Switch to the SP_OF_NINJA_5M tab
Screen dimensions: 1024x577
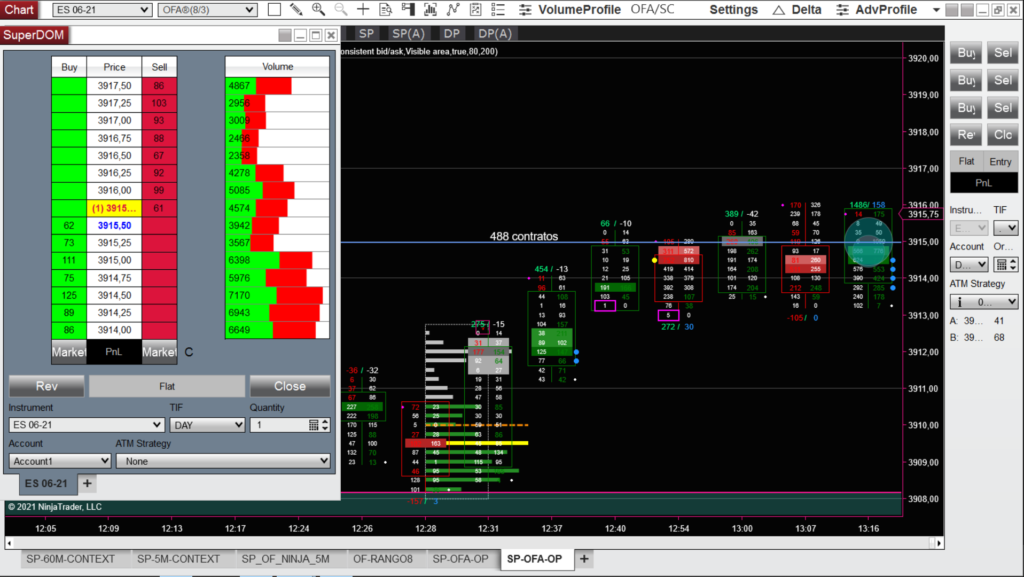285,559
